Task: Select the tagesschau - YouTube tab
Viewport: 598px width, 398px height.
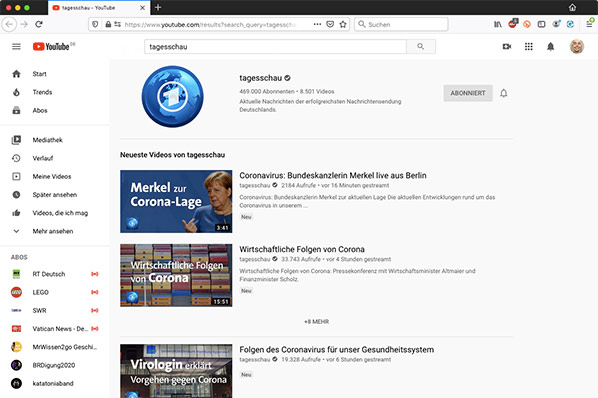Action: pyautogui.click(x=99, y=8)
